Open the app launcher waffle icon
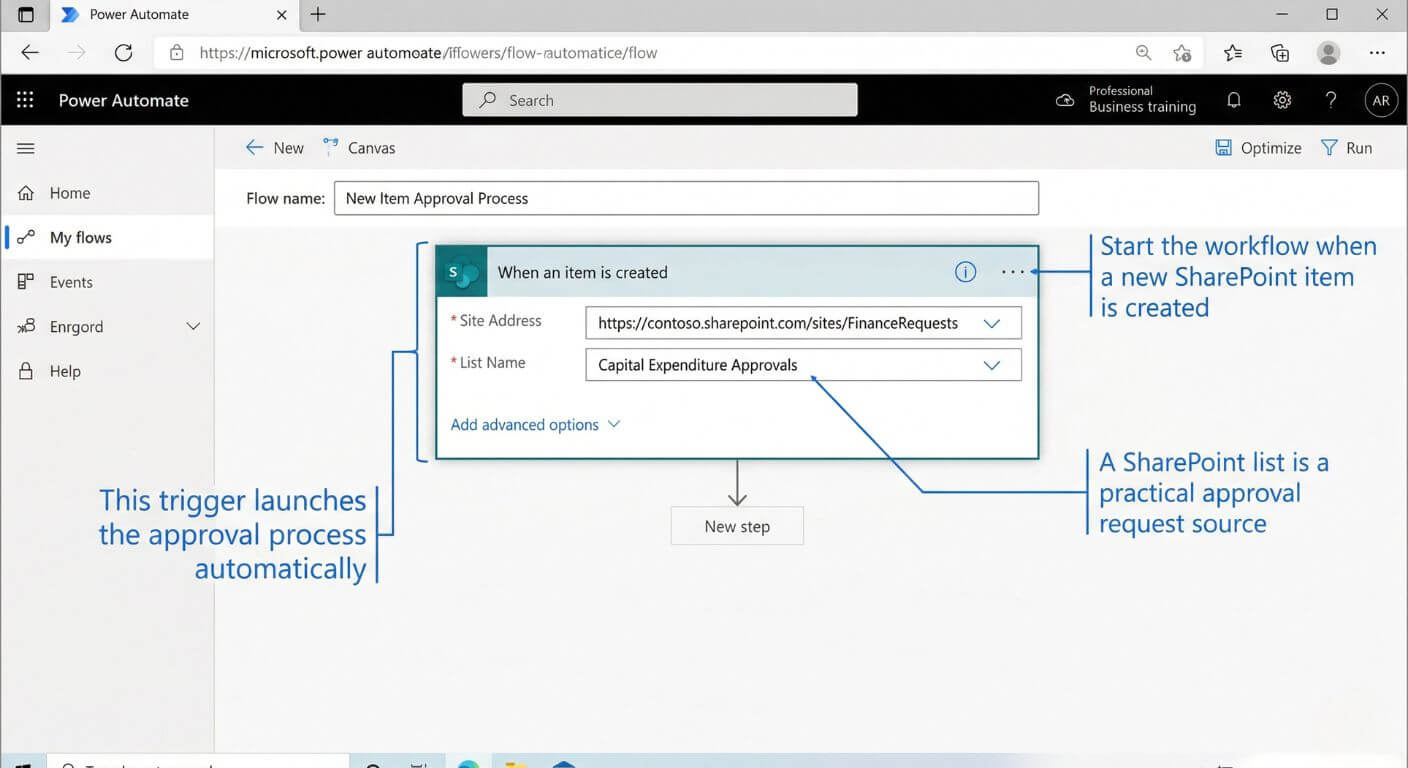 (x=25, y=100)
